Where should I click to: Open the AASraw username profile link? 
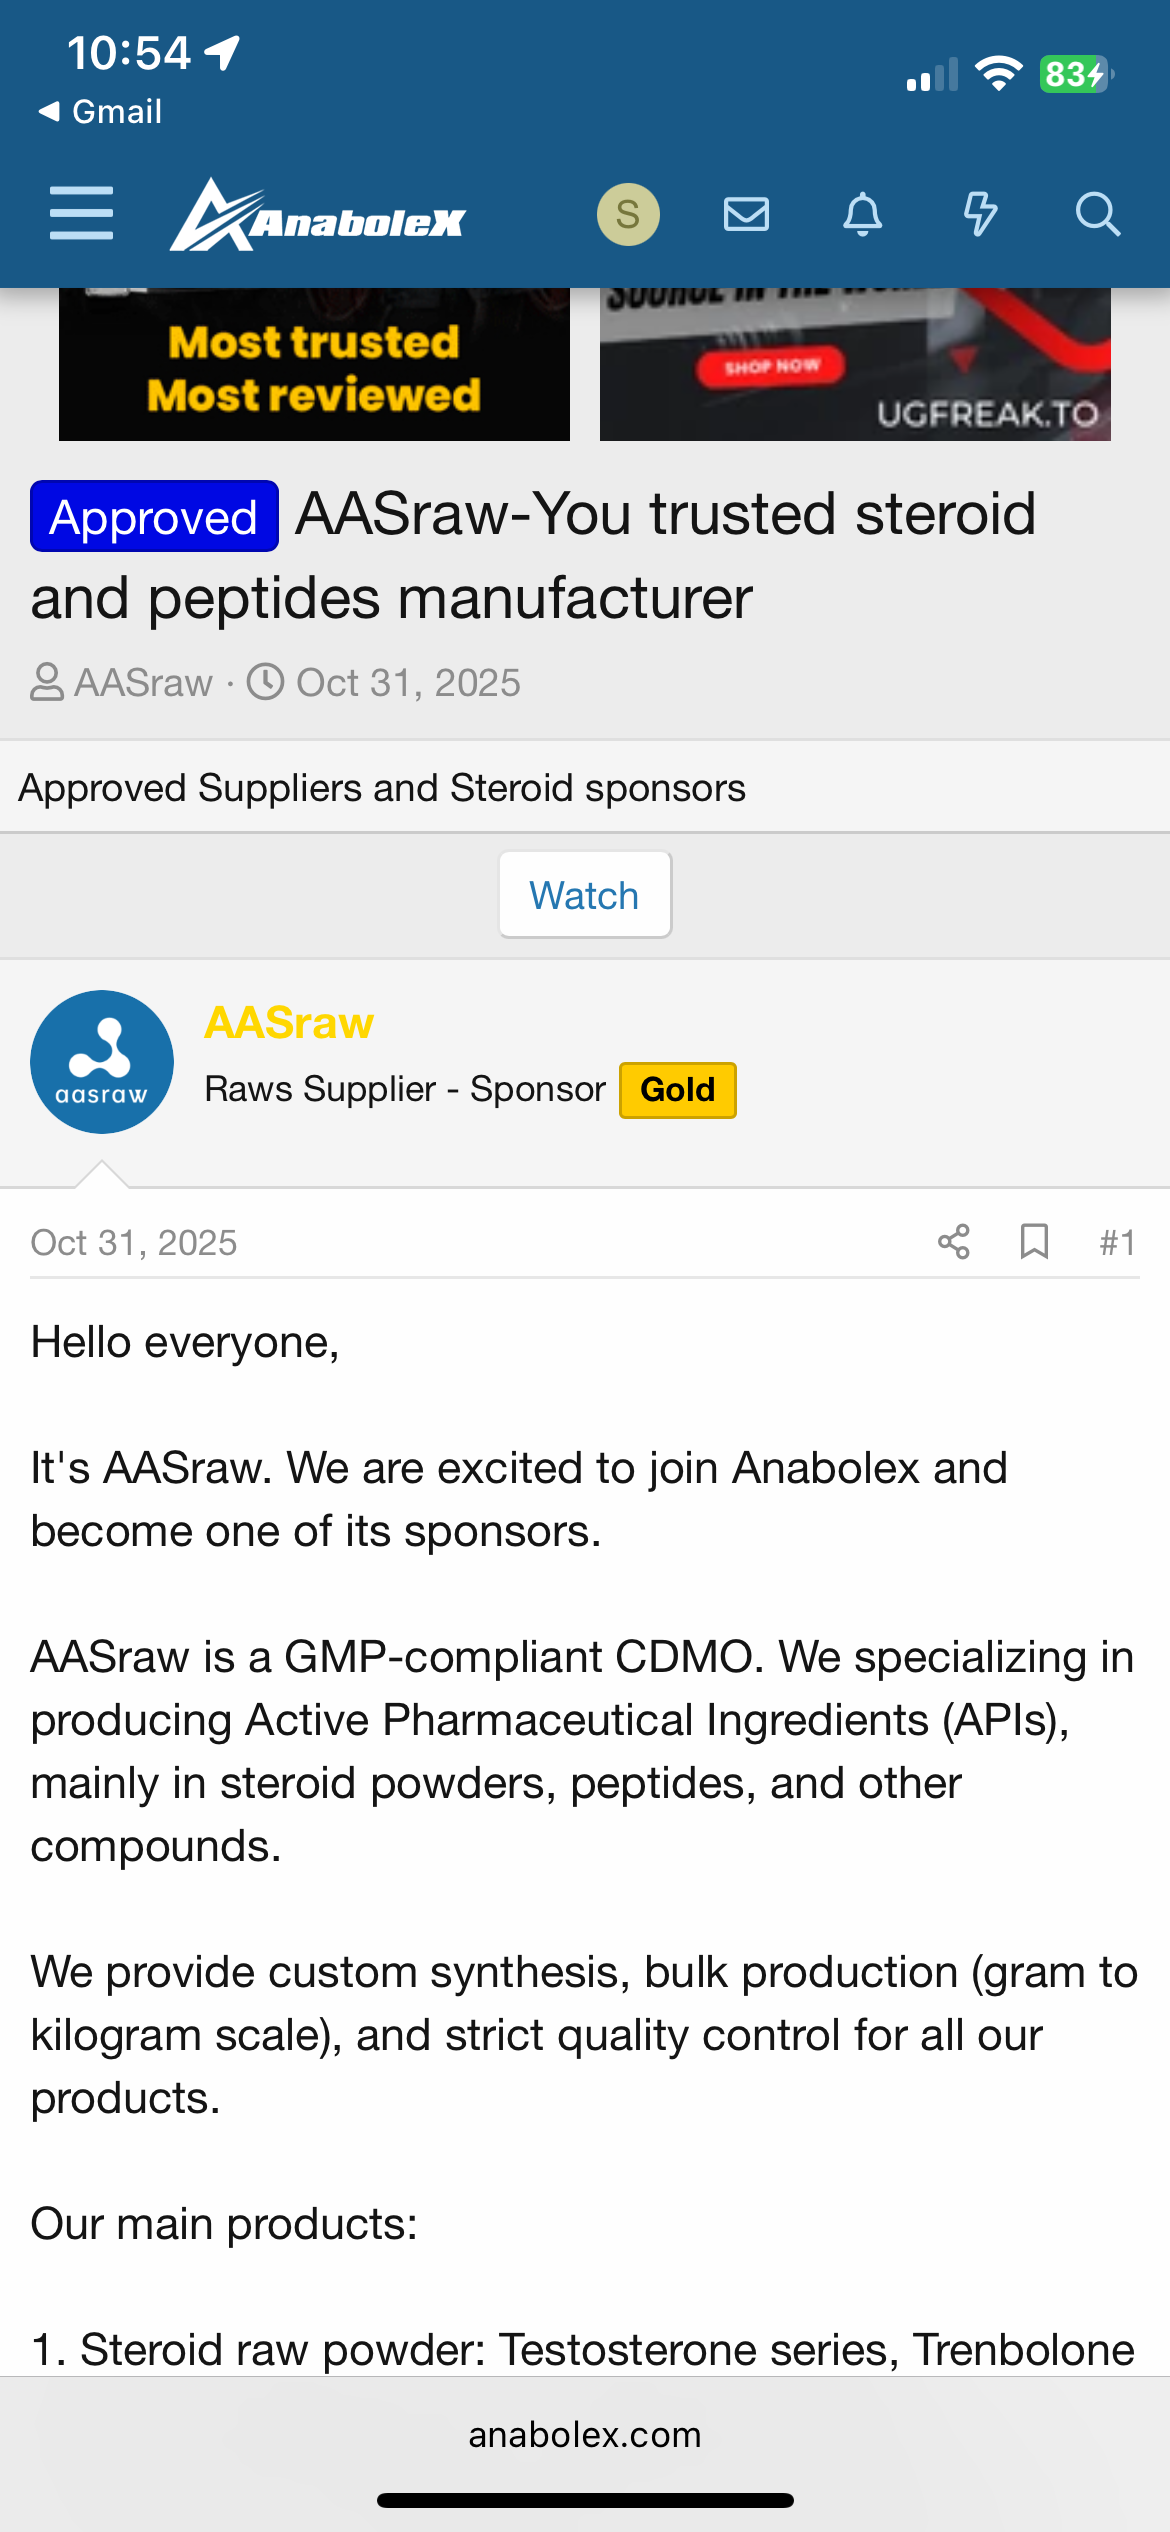pos(289,1023)
